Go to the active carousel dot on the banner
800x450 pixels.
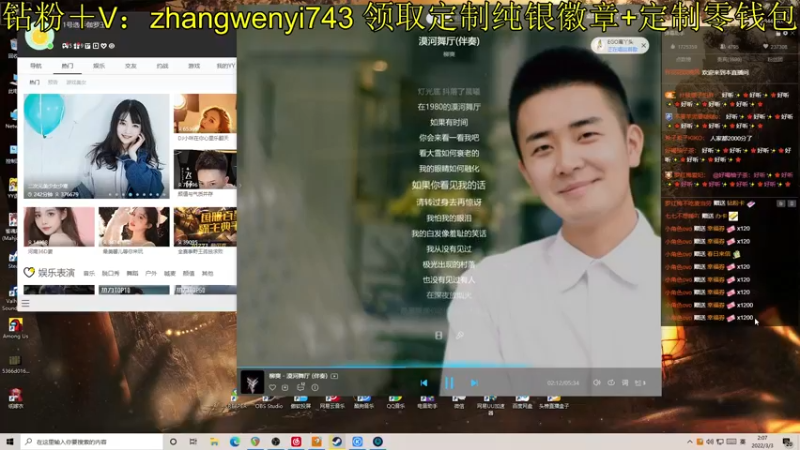tap(131, 194)
